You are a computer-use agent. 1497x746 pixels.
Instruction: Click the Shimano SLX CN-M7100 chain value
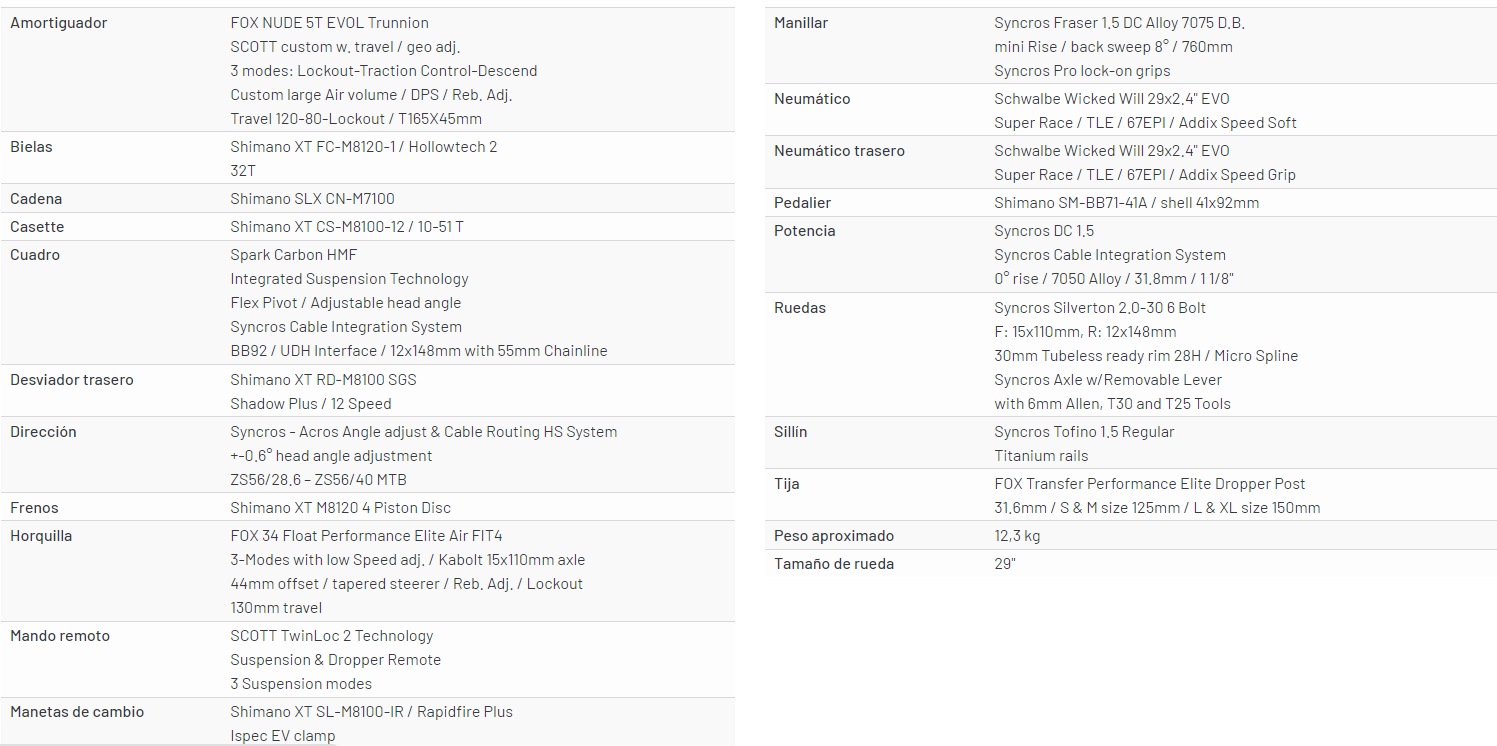(x=312, y=199)
